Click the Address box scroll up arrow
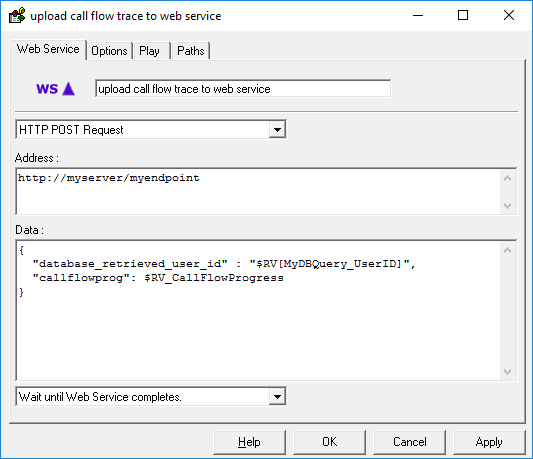 (508, 178)
